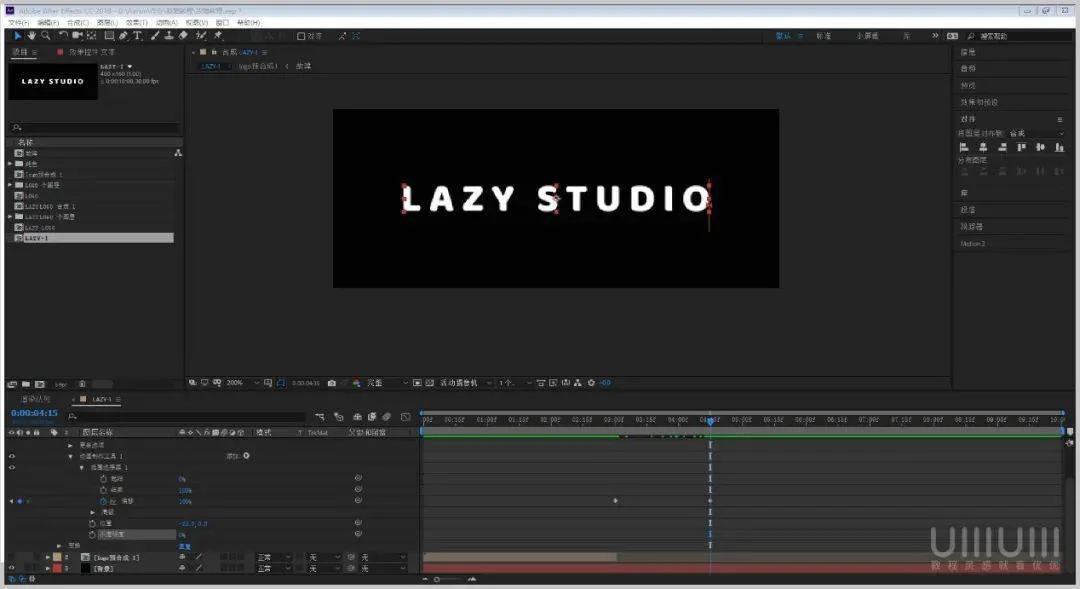The image size is (1080, 589).
Task: Select the Puppet Pin tool
Action: tap(218, 36)
